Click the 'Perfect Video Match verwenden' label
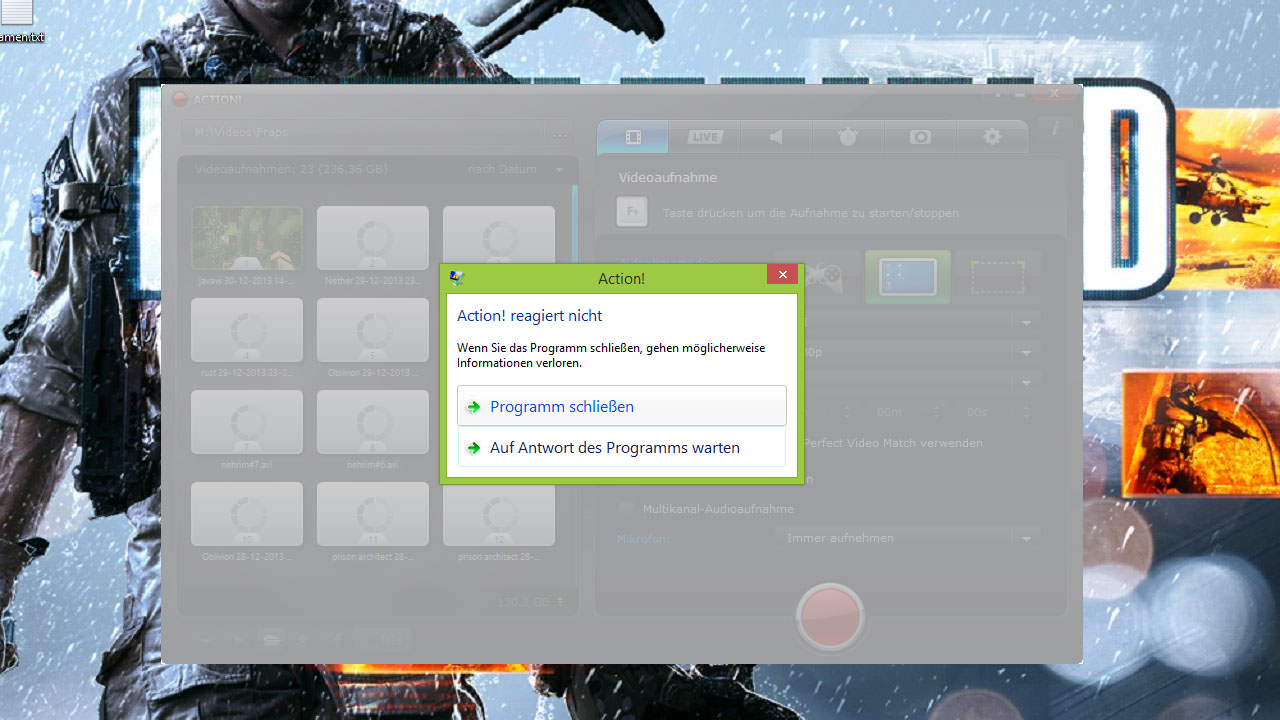The height and width of the screenshot is (720, 1280). (x=893, y=442)
